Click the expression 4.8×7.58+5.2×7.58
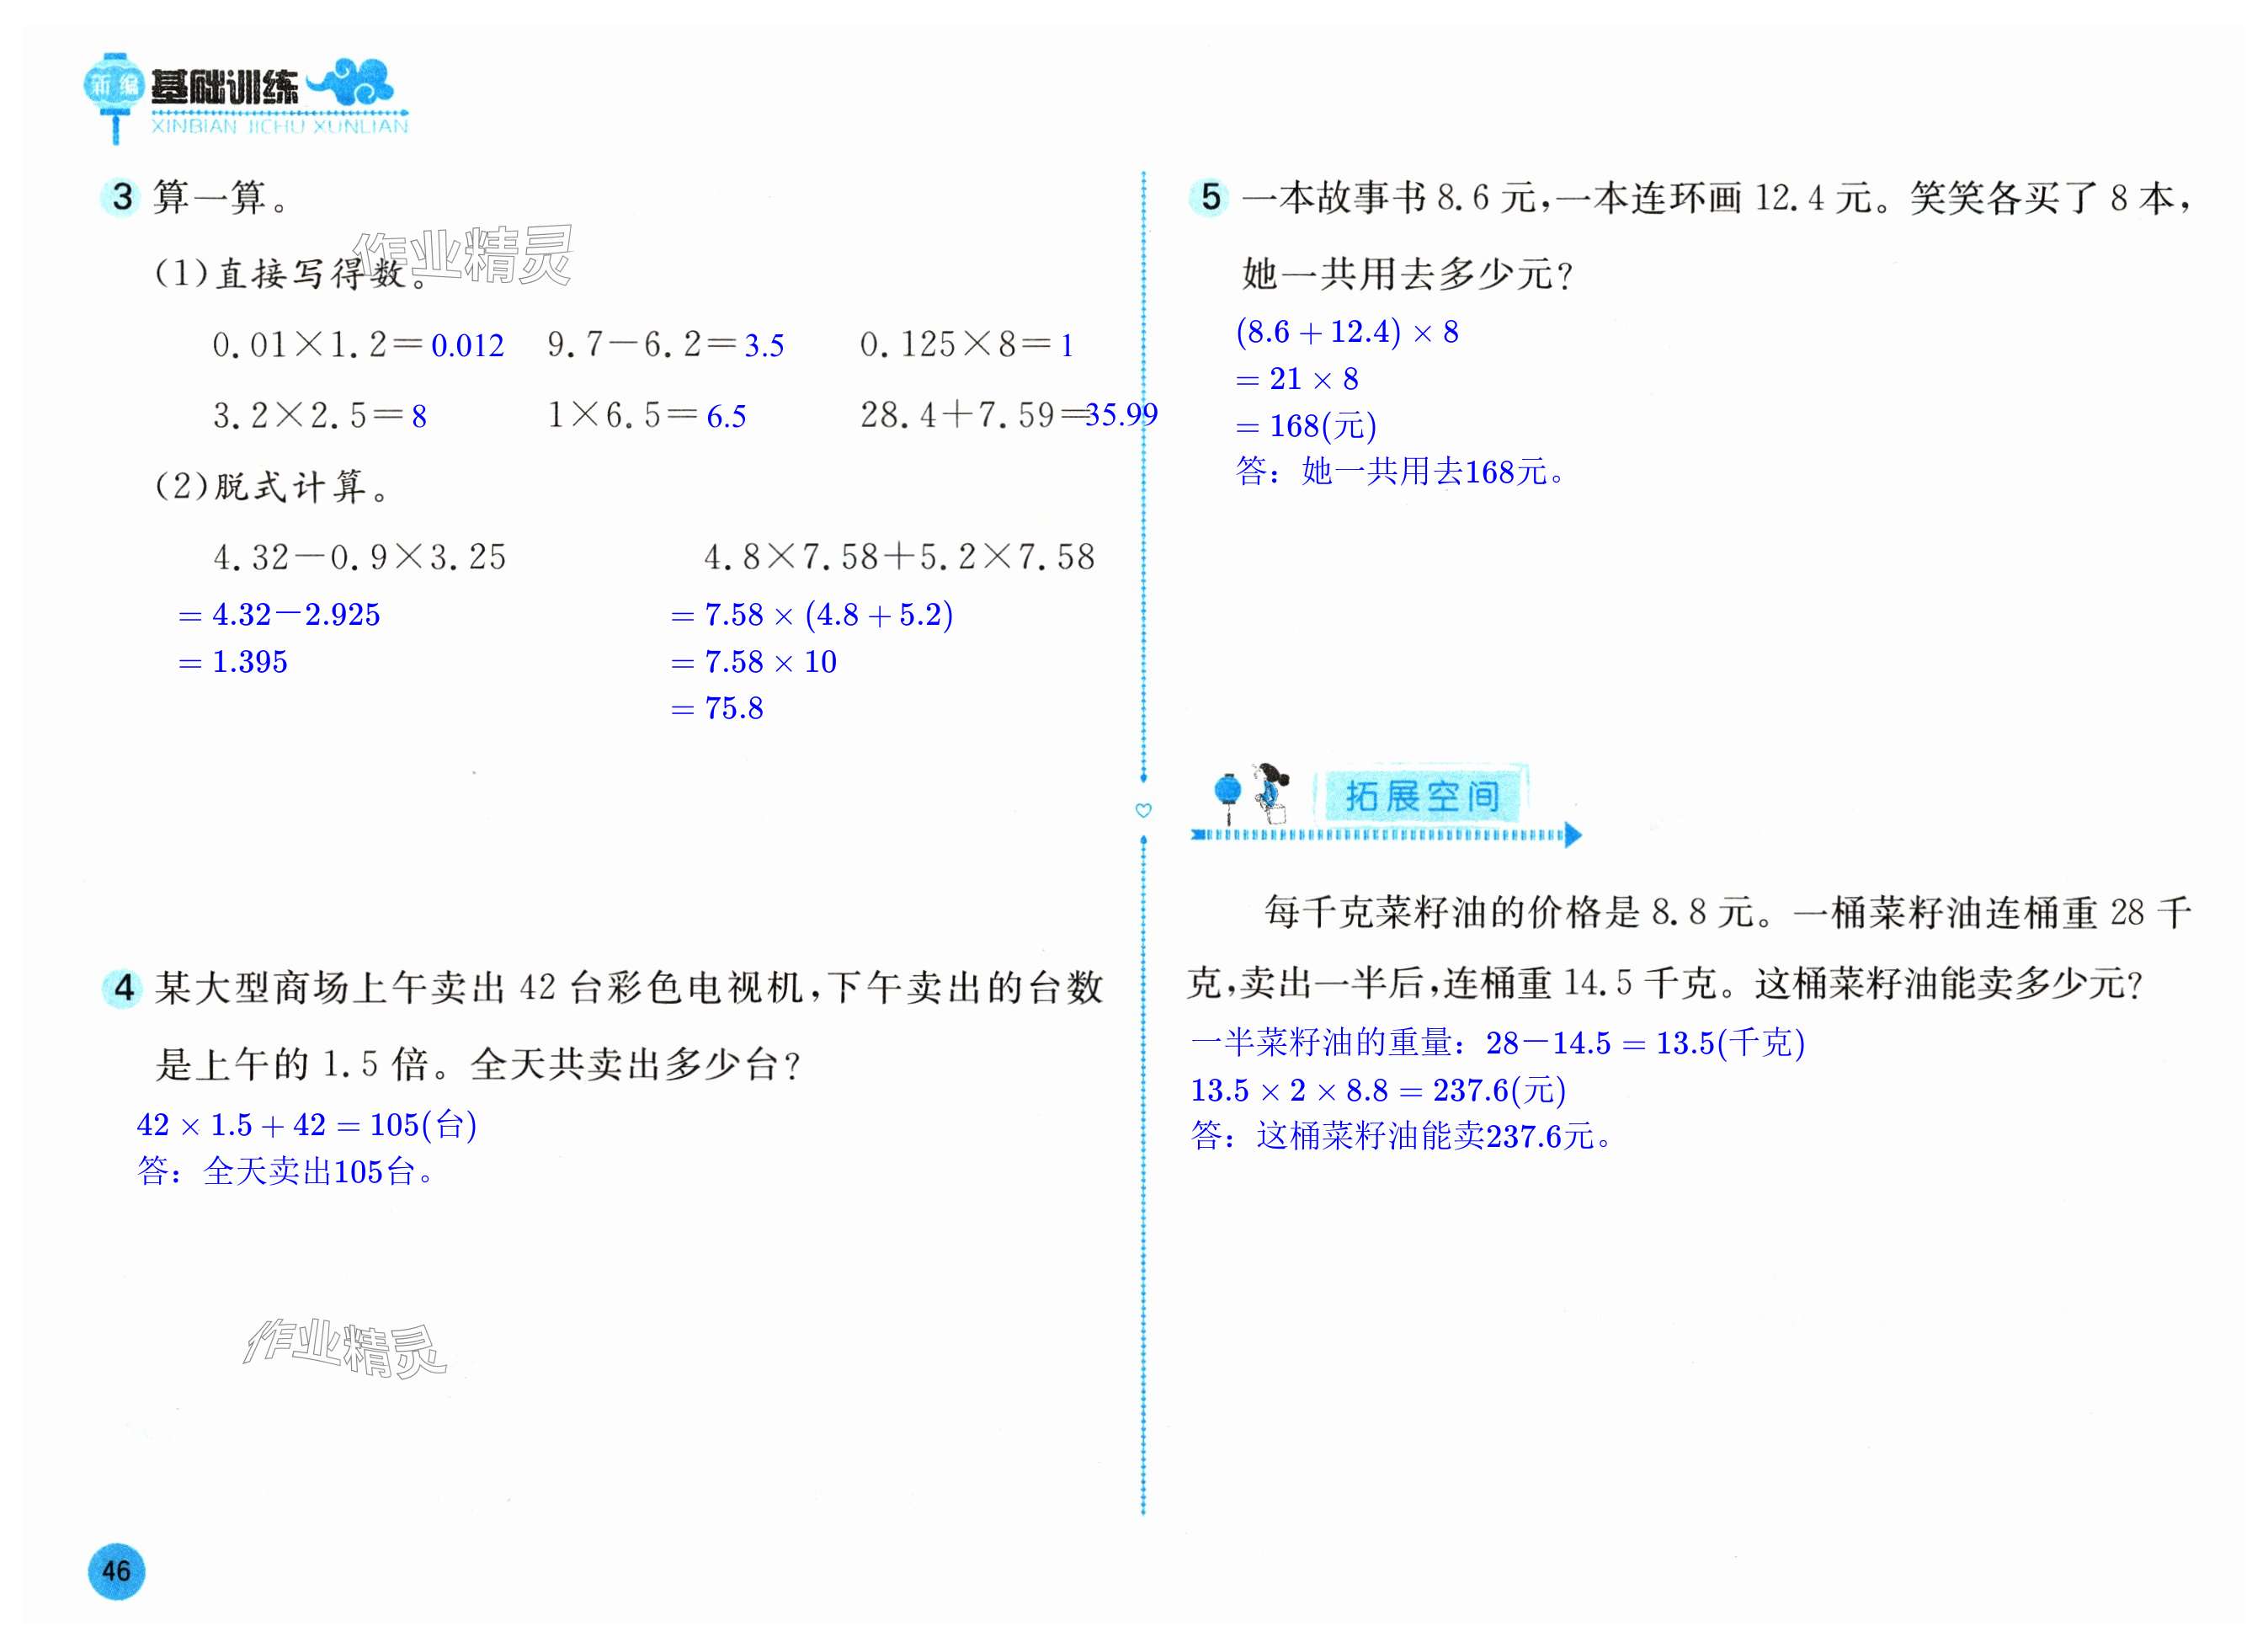 pos(899,557)
